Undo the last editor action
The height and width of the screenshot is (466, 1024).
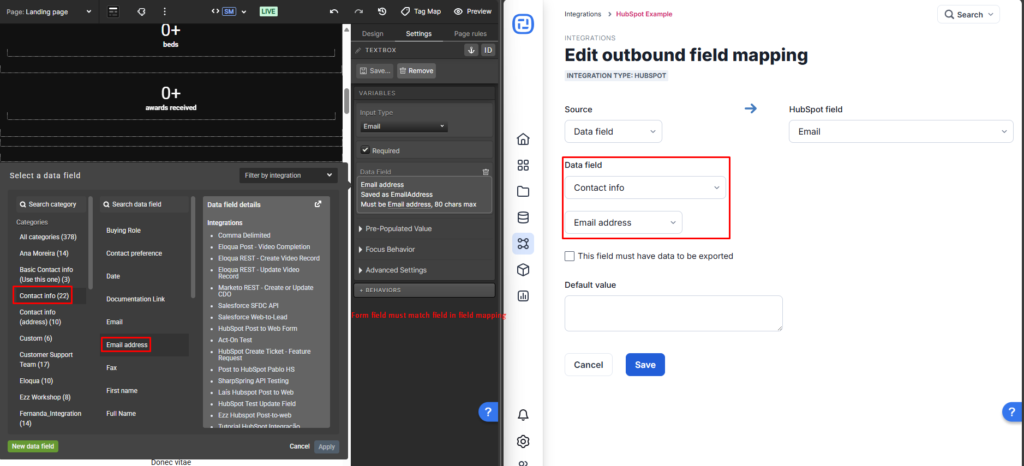pos(334,12)
